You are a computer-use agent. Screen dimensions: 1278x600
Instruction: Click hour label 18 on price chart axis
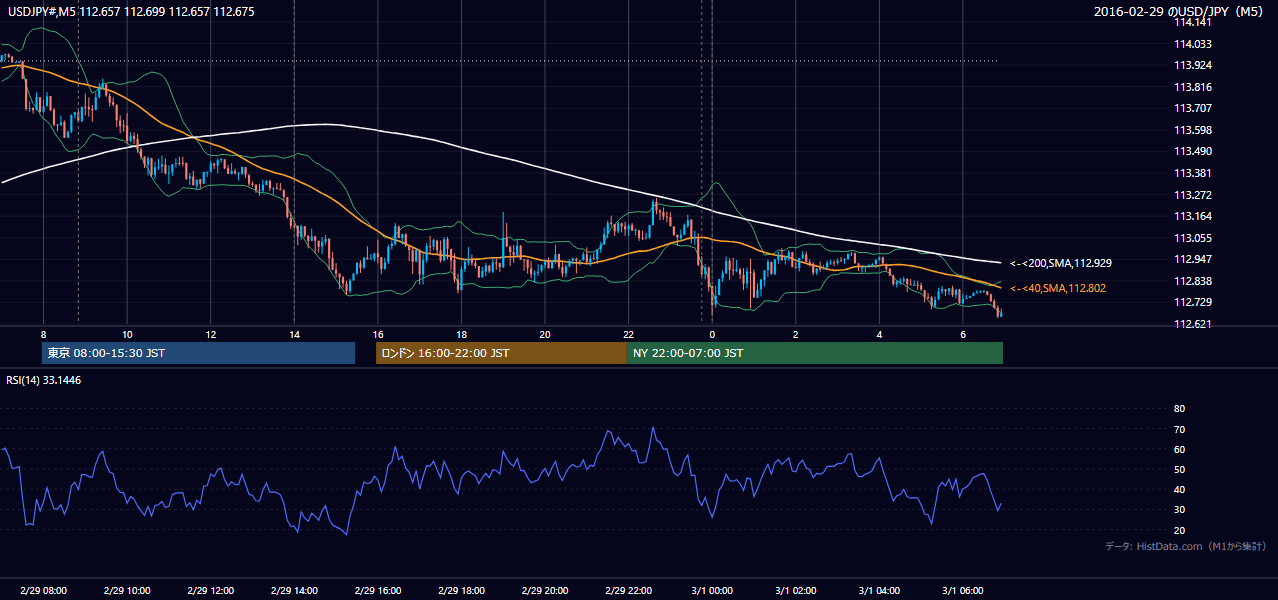click(461, 334)
